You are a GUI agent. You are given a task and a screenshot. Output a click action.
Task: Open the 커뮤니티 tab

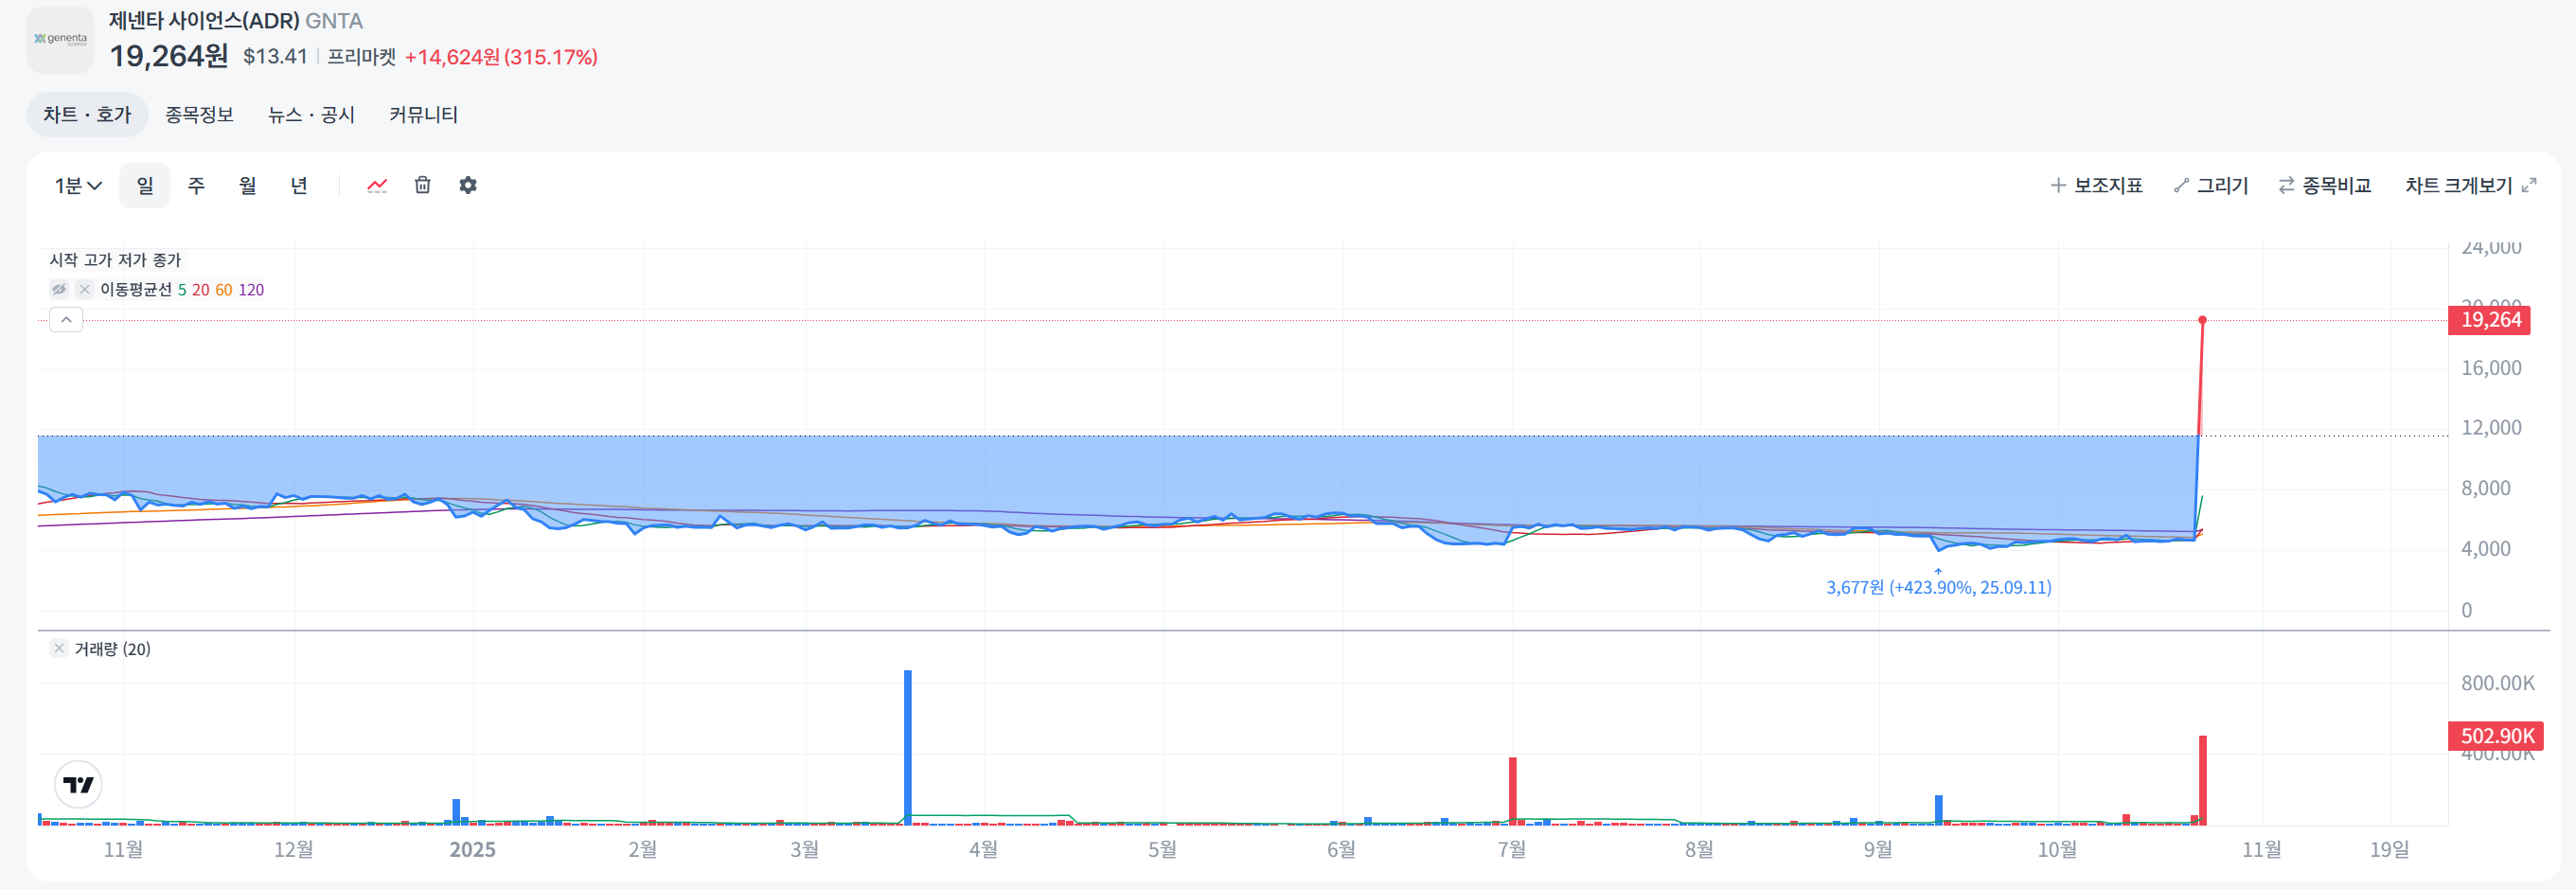tap(423, 115)
